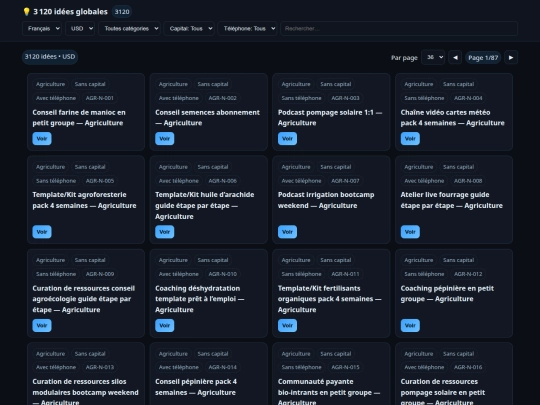Change the Par page count dropdown
Image resolution: width=540 pixels, height=405 pixels.
pyautogui.click(x=433, y=57)
